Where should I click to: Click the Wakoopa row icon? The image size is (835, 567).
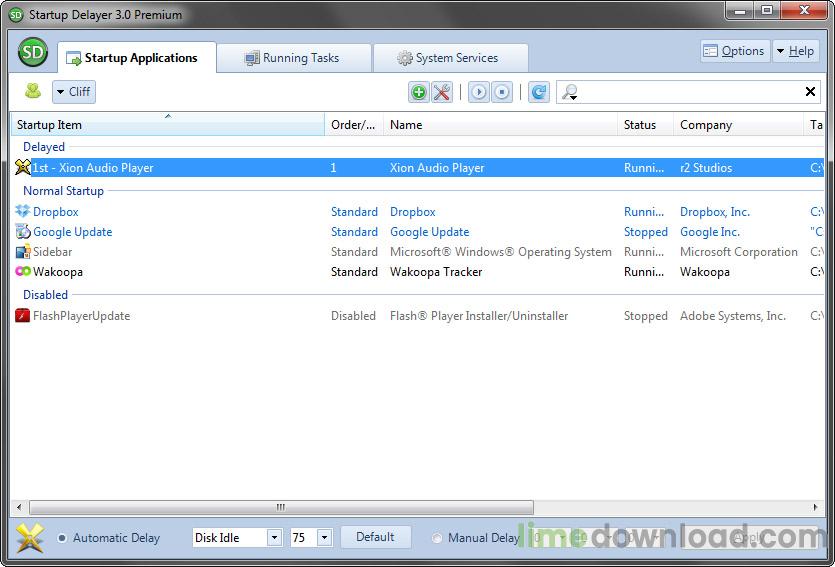click(x=23, y=272)
